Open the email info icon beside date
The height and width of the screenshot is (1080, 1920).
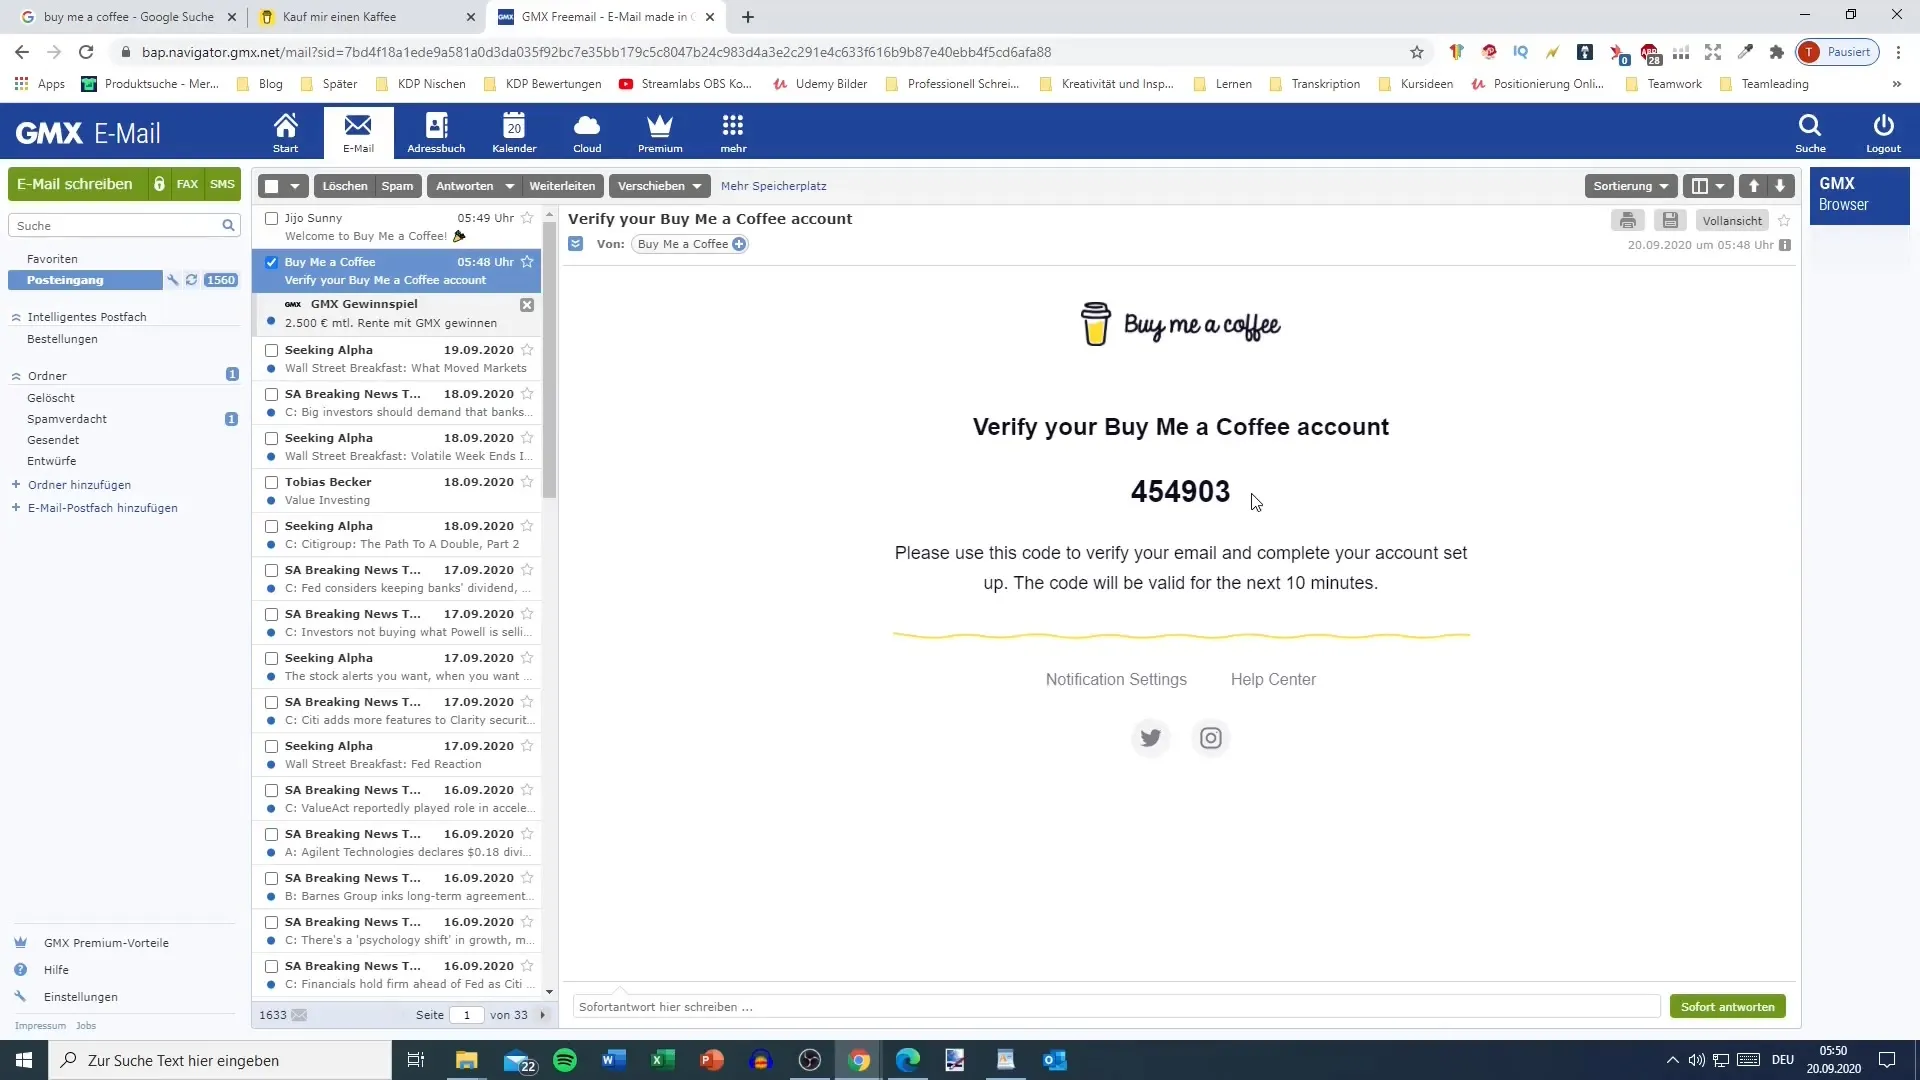click(x=1785, y=245)
